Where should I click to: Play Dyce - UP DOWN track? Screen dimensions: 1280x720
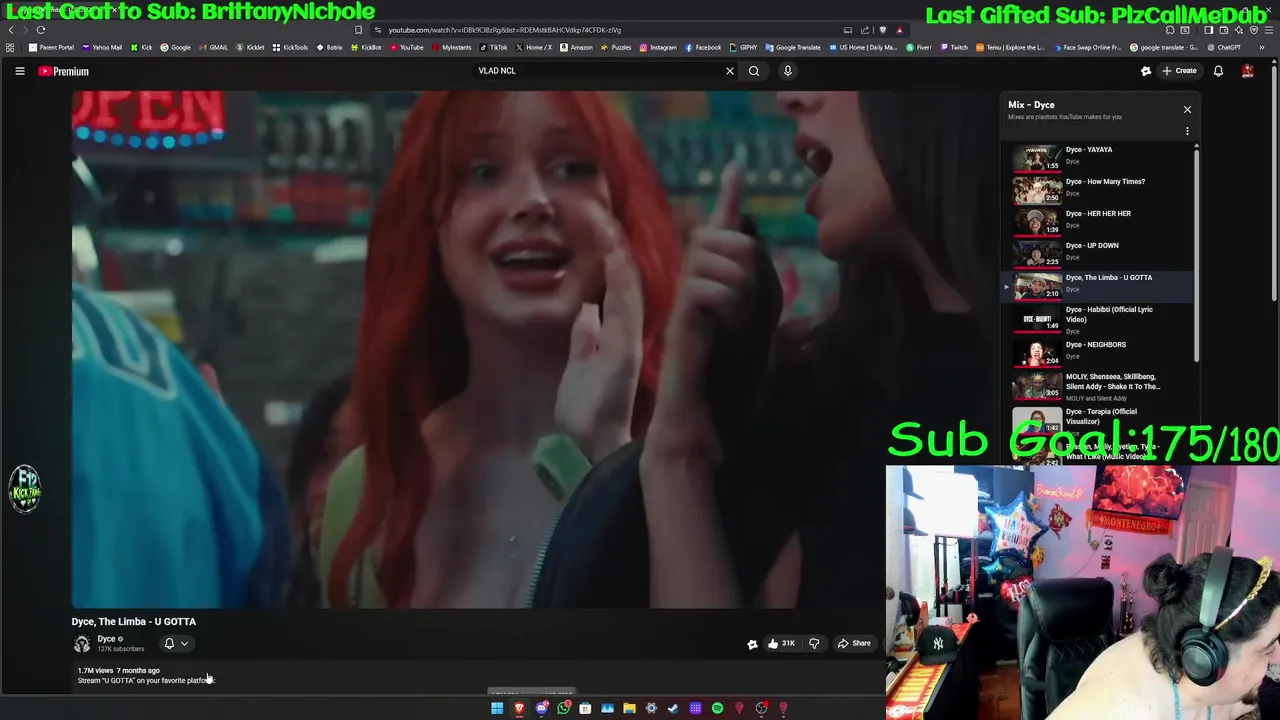tap(1098, 253)
